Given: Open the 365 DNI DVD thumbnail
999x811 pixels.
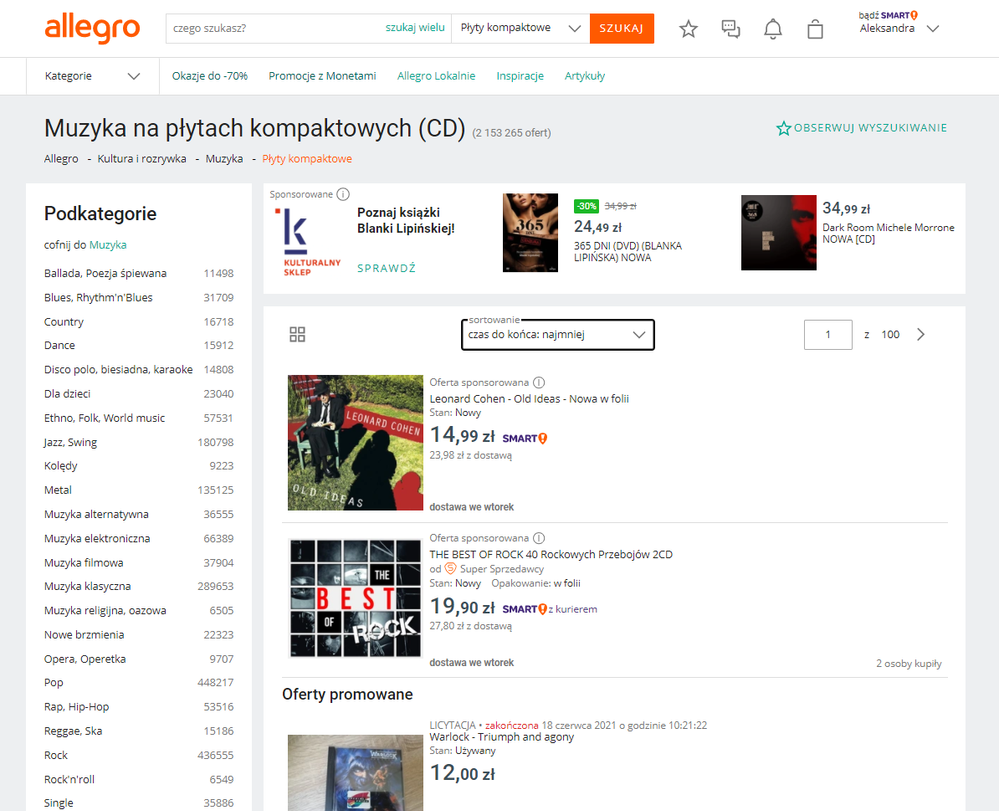Looking at the screenshot, I should point(530,233).
